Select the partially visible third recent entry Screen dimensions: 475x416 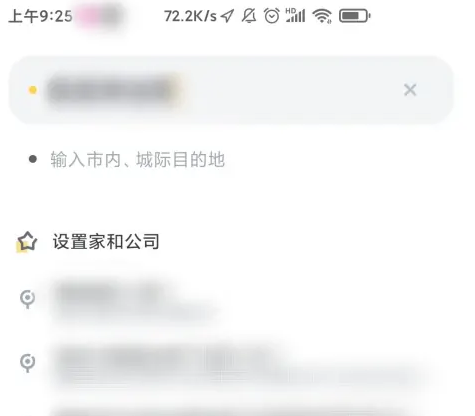[x=233, y=411]
